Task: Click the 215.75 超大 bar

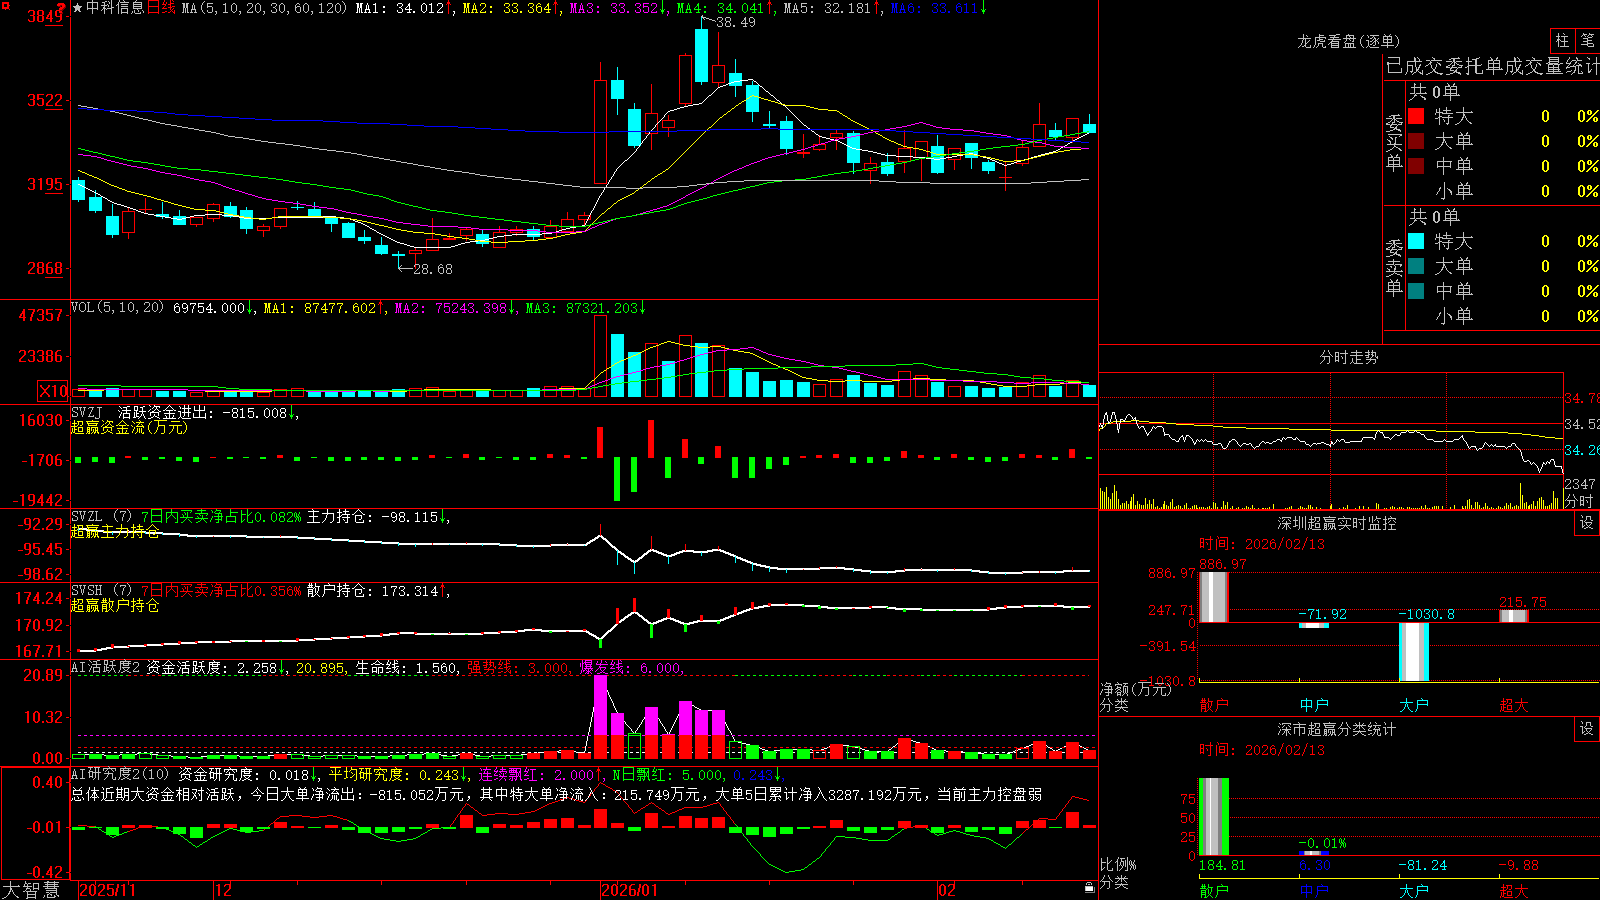Action: coord(1514,616)
